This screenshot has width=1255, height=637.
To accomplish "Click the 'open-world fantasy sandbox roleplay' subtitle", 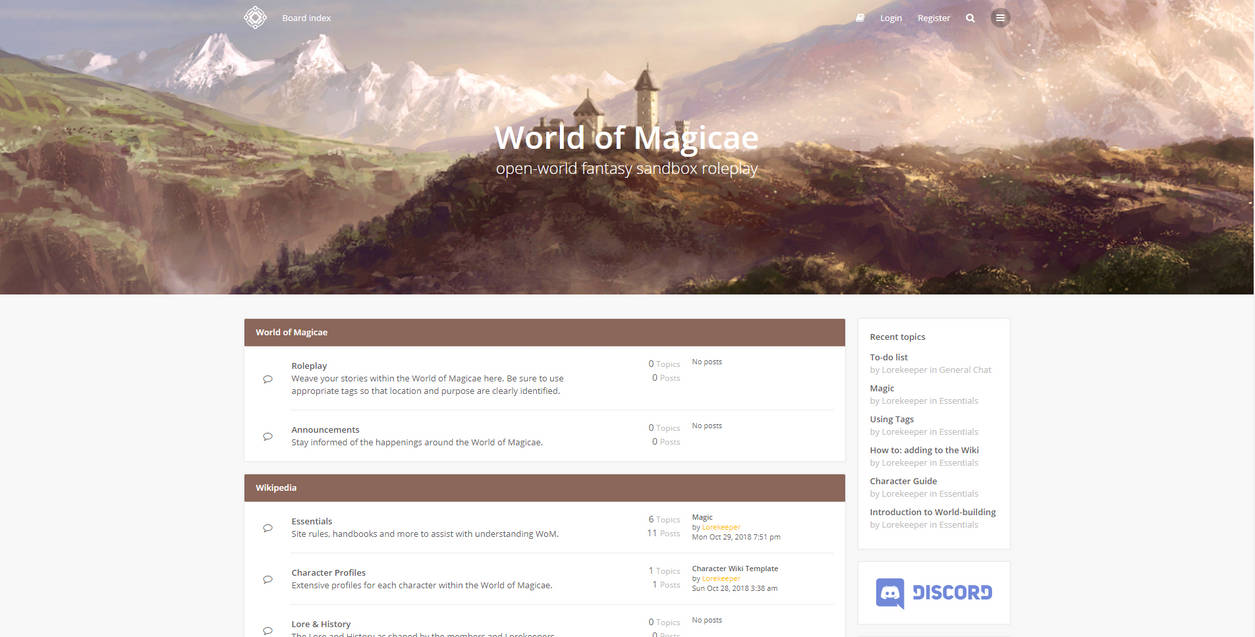I will [x=627, y=169].
